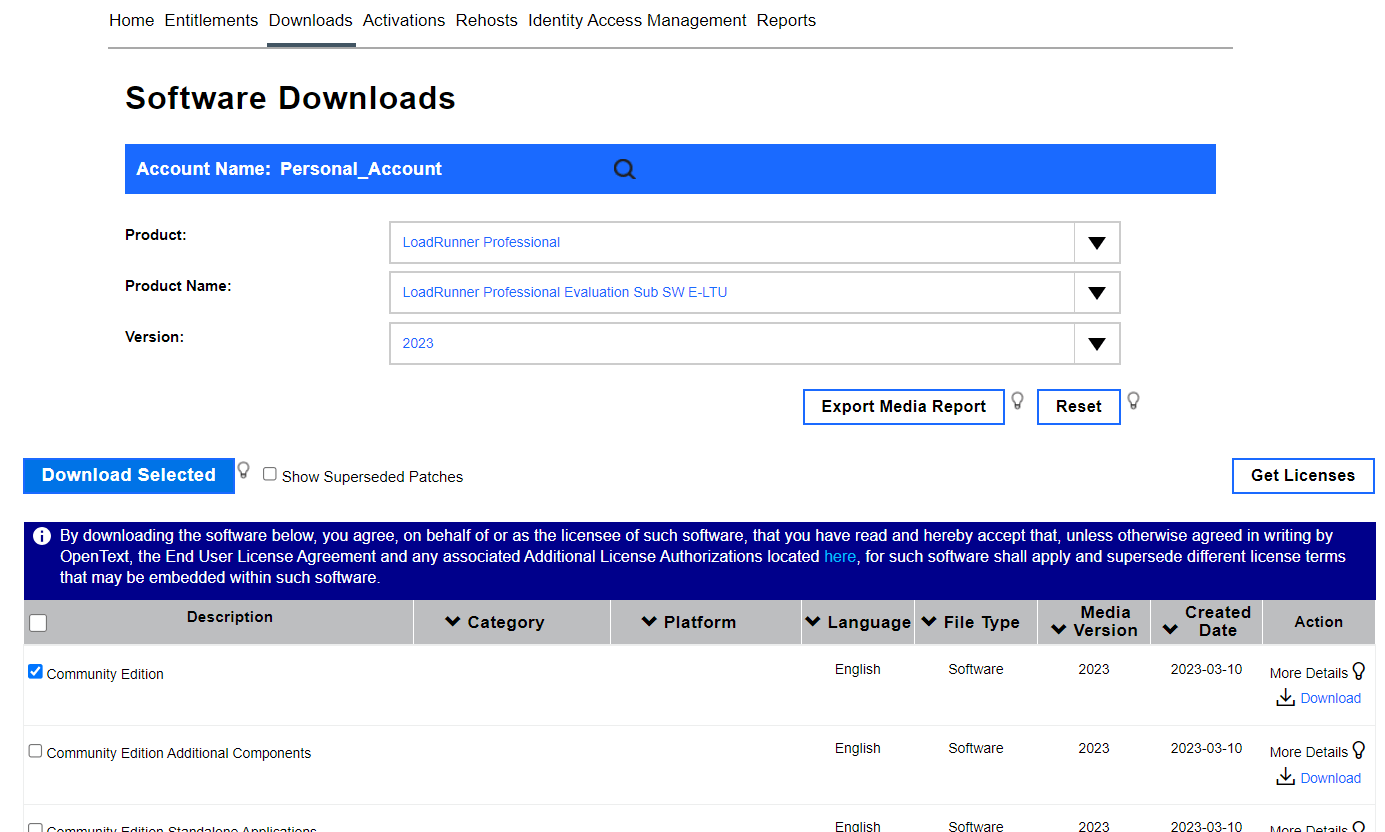The width and height of the screenshot is (1385, 832).
Task: Follow the 'here' license agreement link
Action: (x=840, y=557)
